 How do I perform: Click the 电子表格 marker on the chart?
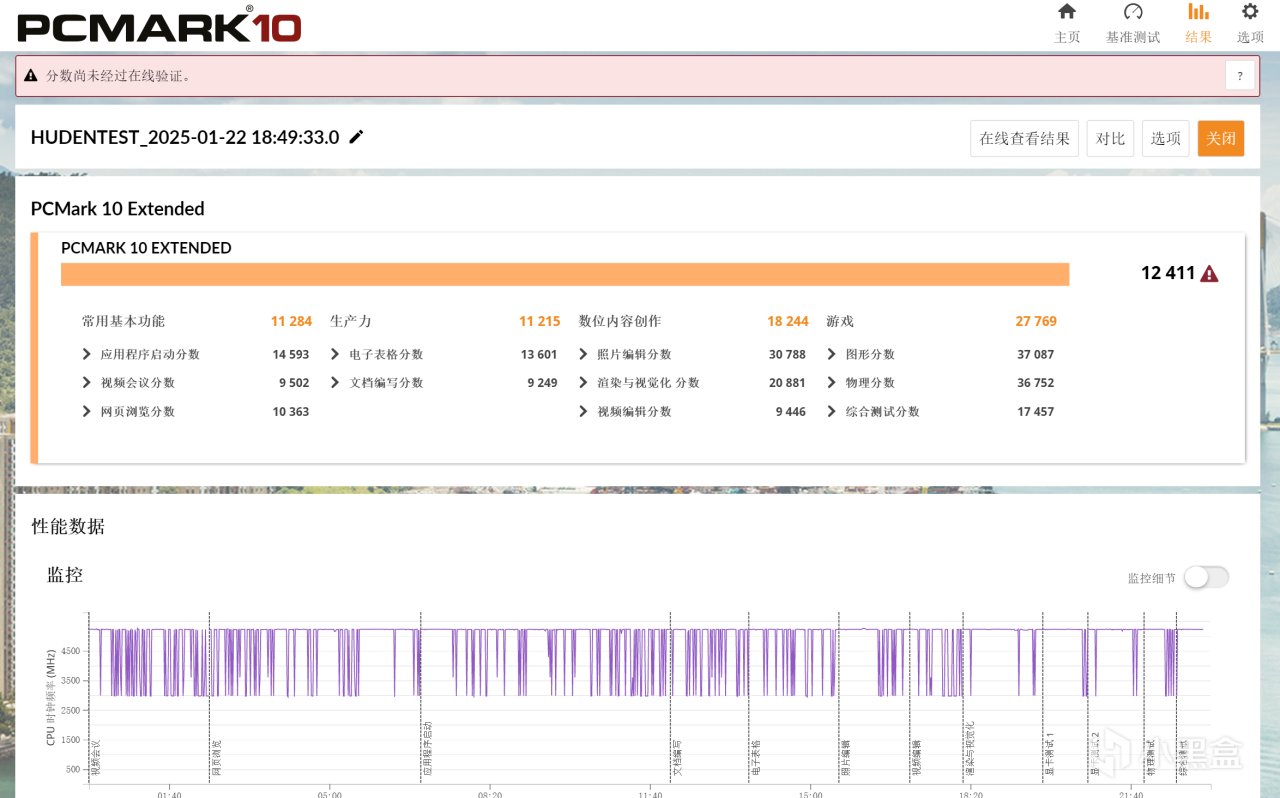click(754, 758)
